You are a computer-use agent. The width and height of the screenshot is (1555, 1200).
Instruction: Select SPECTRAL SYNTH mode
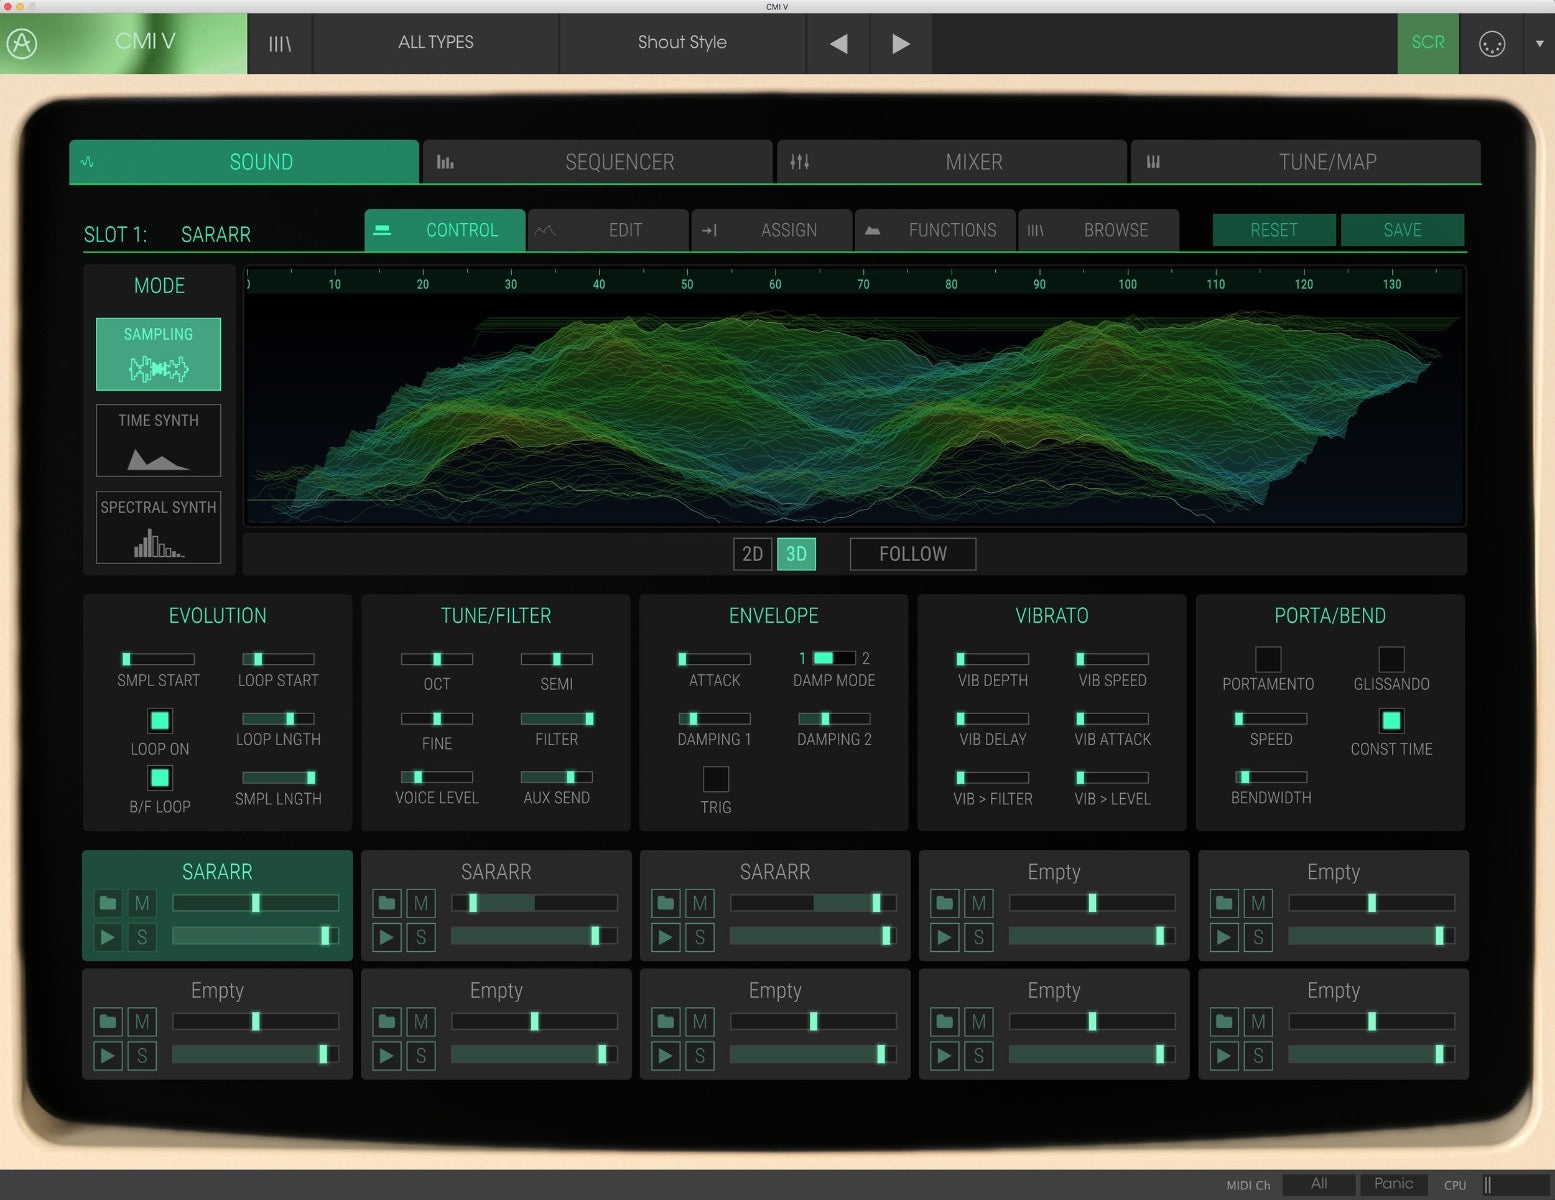(x=158, y=527)
